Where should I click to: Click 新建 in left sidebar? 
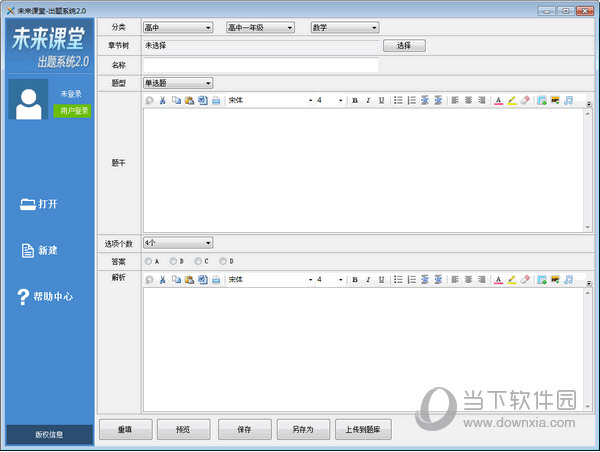(x=39, y=251)
